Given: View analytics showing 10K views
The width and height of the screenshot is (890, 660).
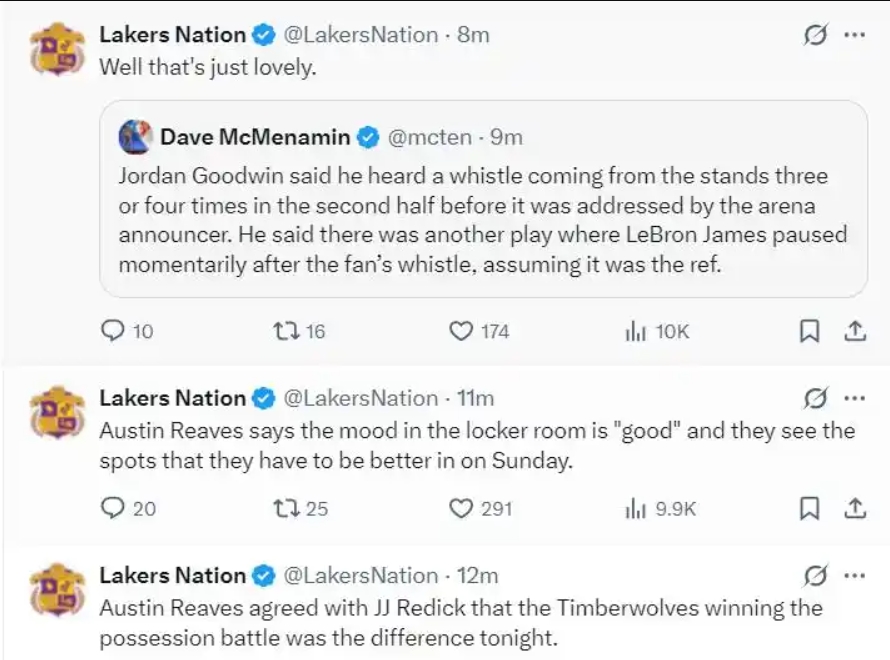Looking at the screenshot, I should [635, 331].
